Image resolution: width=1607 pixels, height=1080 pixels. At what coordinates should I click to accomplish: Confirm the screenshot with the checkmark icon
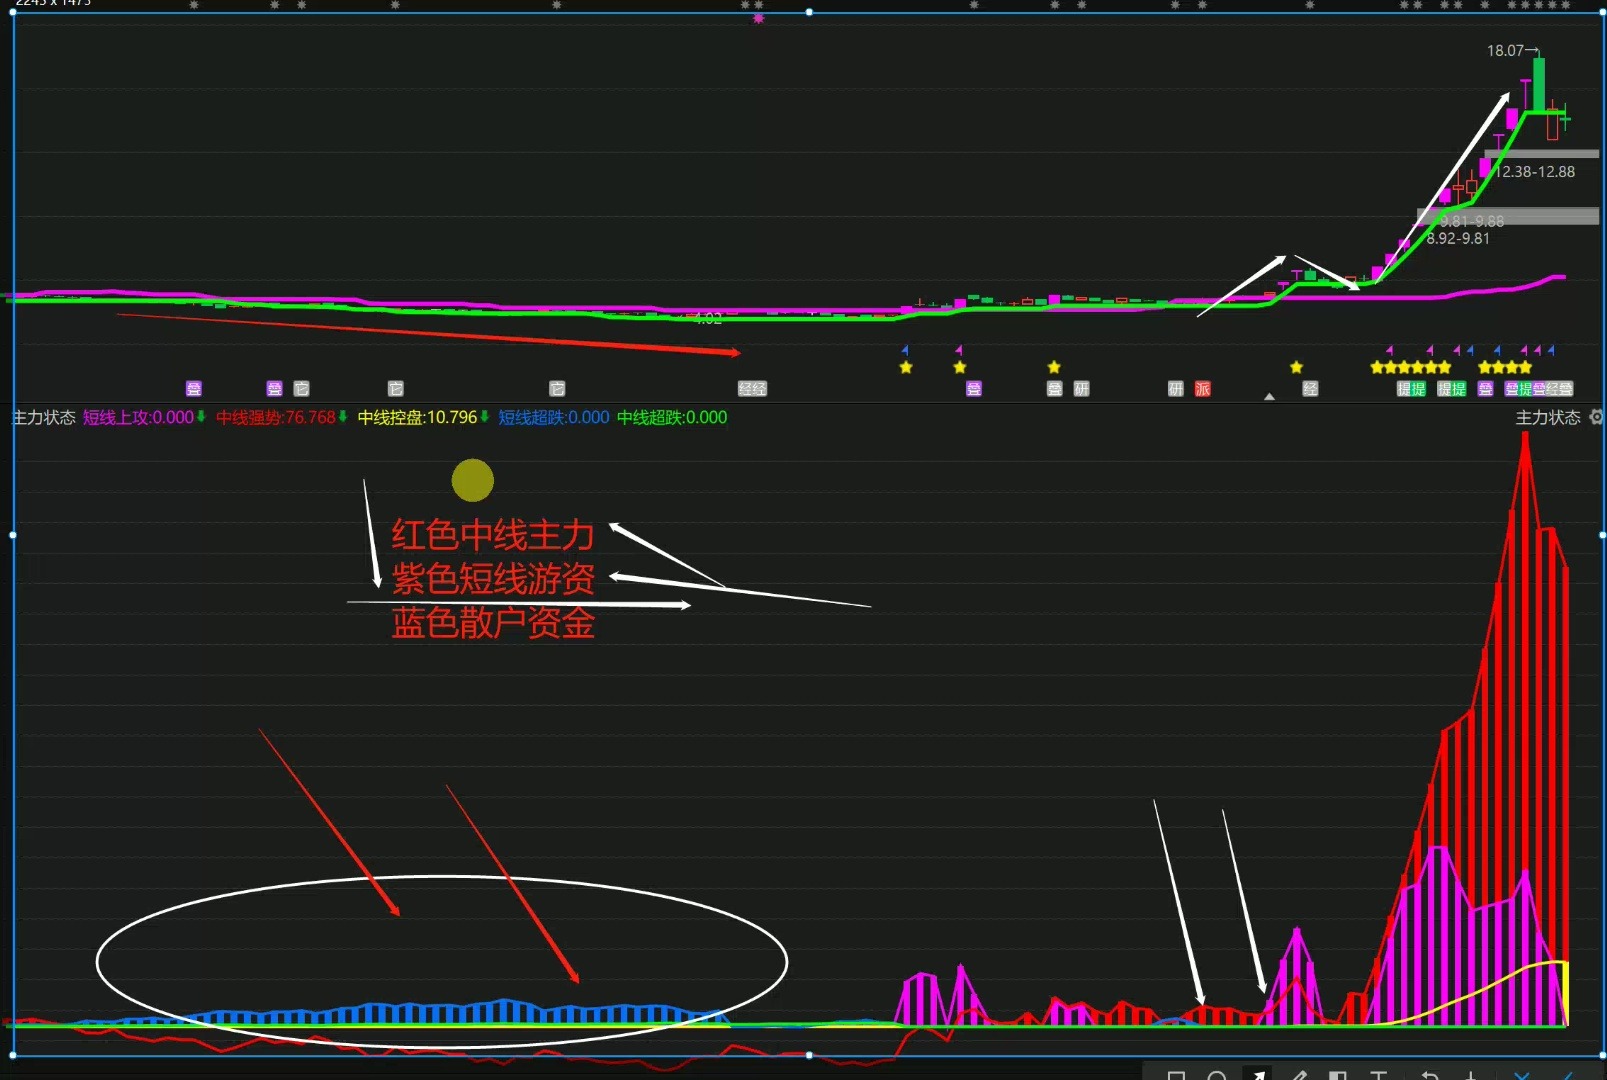click(x=1567, y=1076)
